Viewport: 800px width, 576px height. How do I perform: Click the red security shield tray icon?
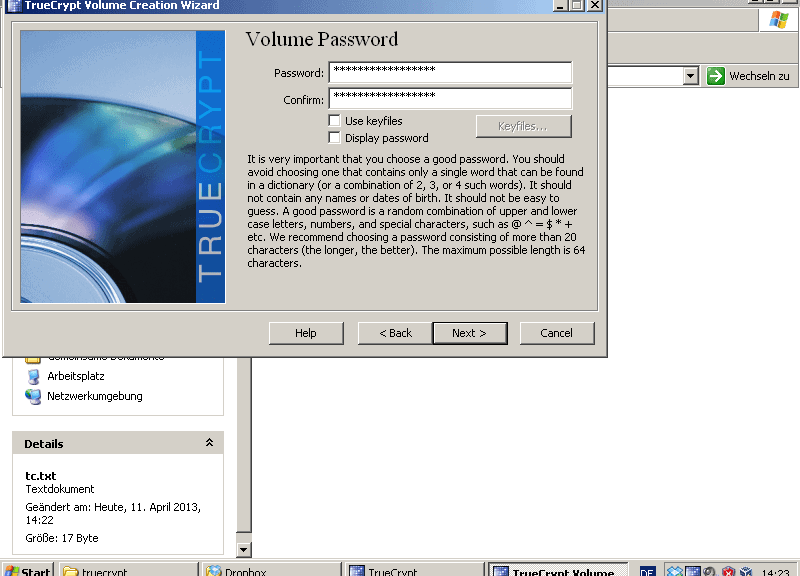coord(728,571)
